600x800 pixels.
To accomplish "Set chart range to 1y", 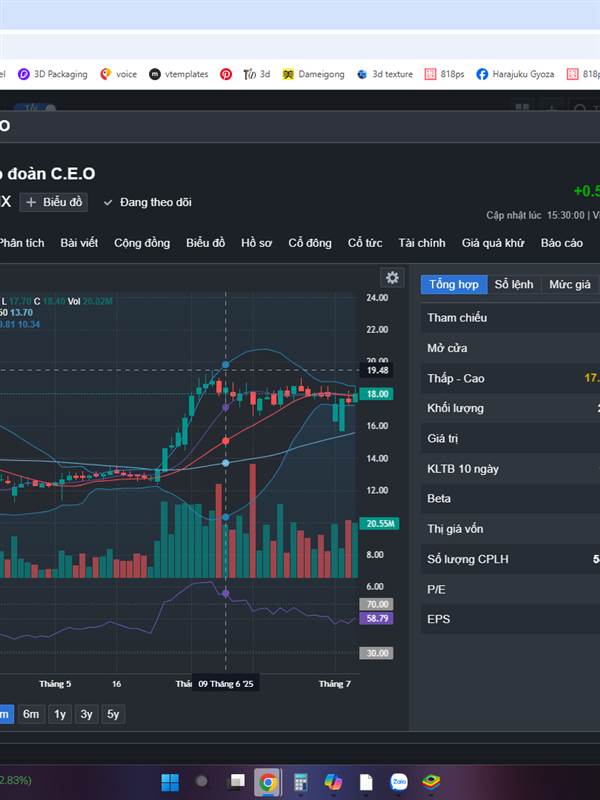I will tap(60, 714).
